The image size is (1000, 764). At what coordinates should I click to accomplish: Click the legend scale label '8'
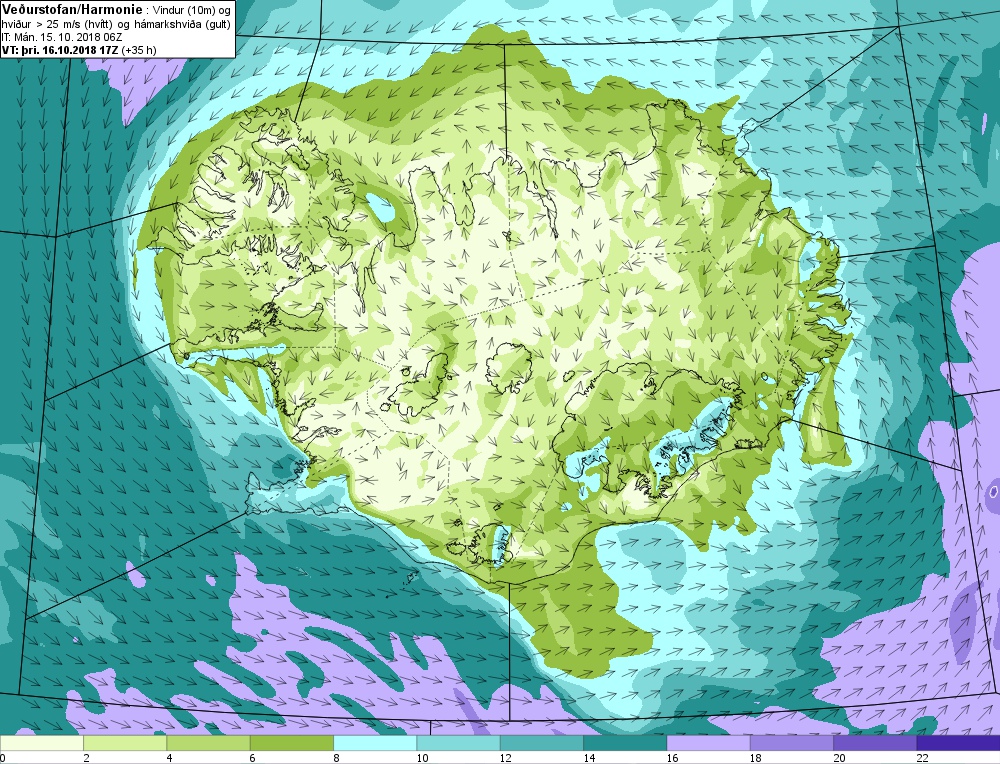click(x=336, y=758)
